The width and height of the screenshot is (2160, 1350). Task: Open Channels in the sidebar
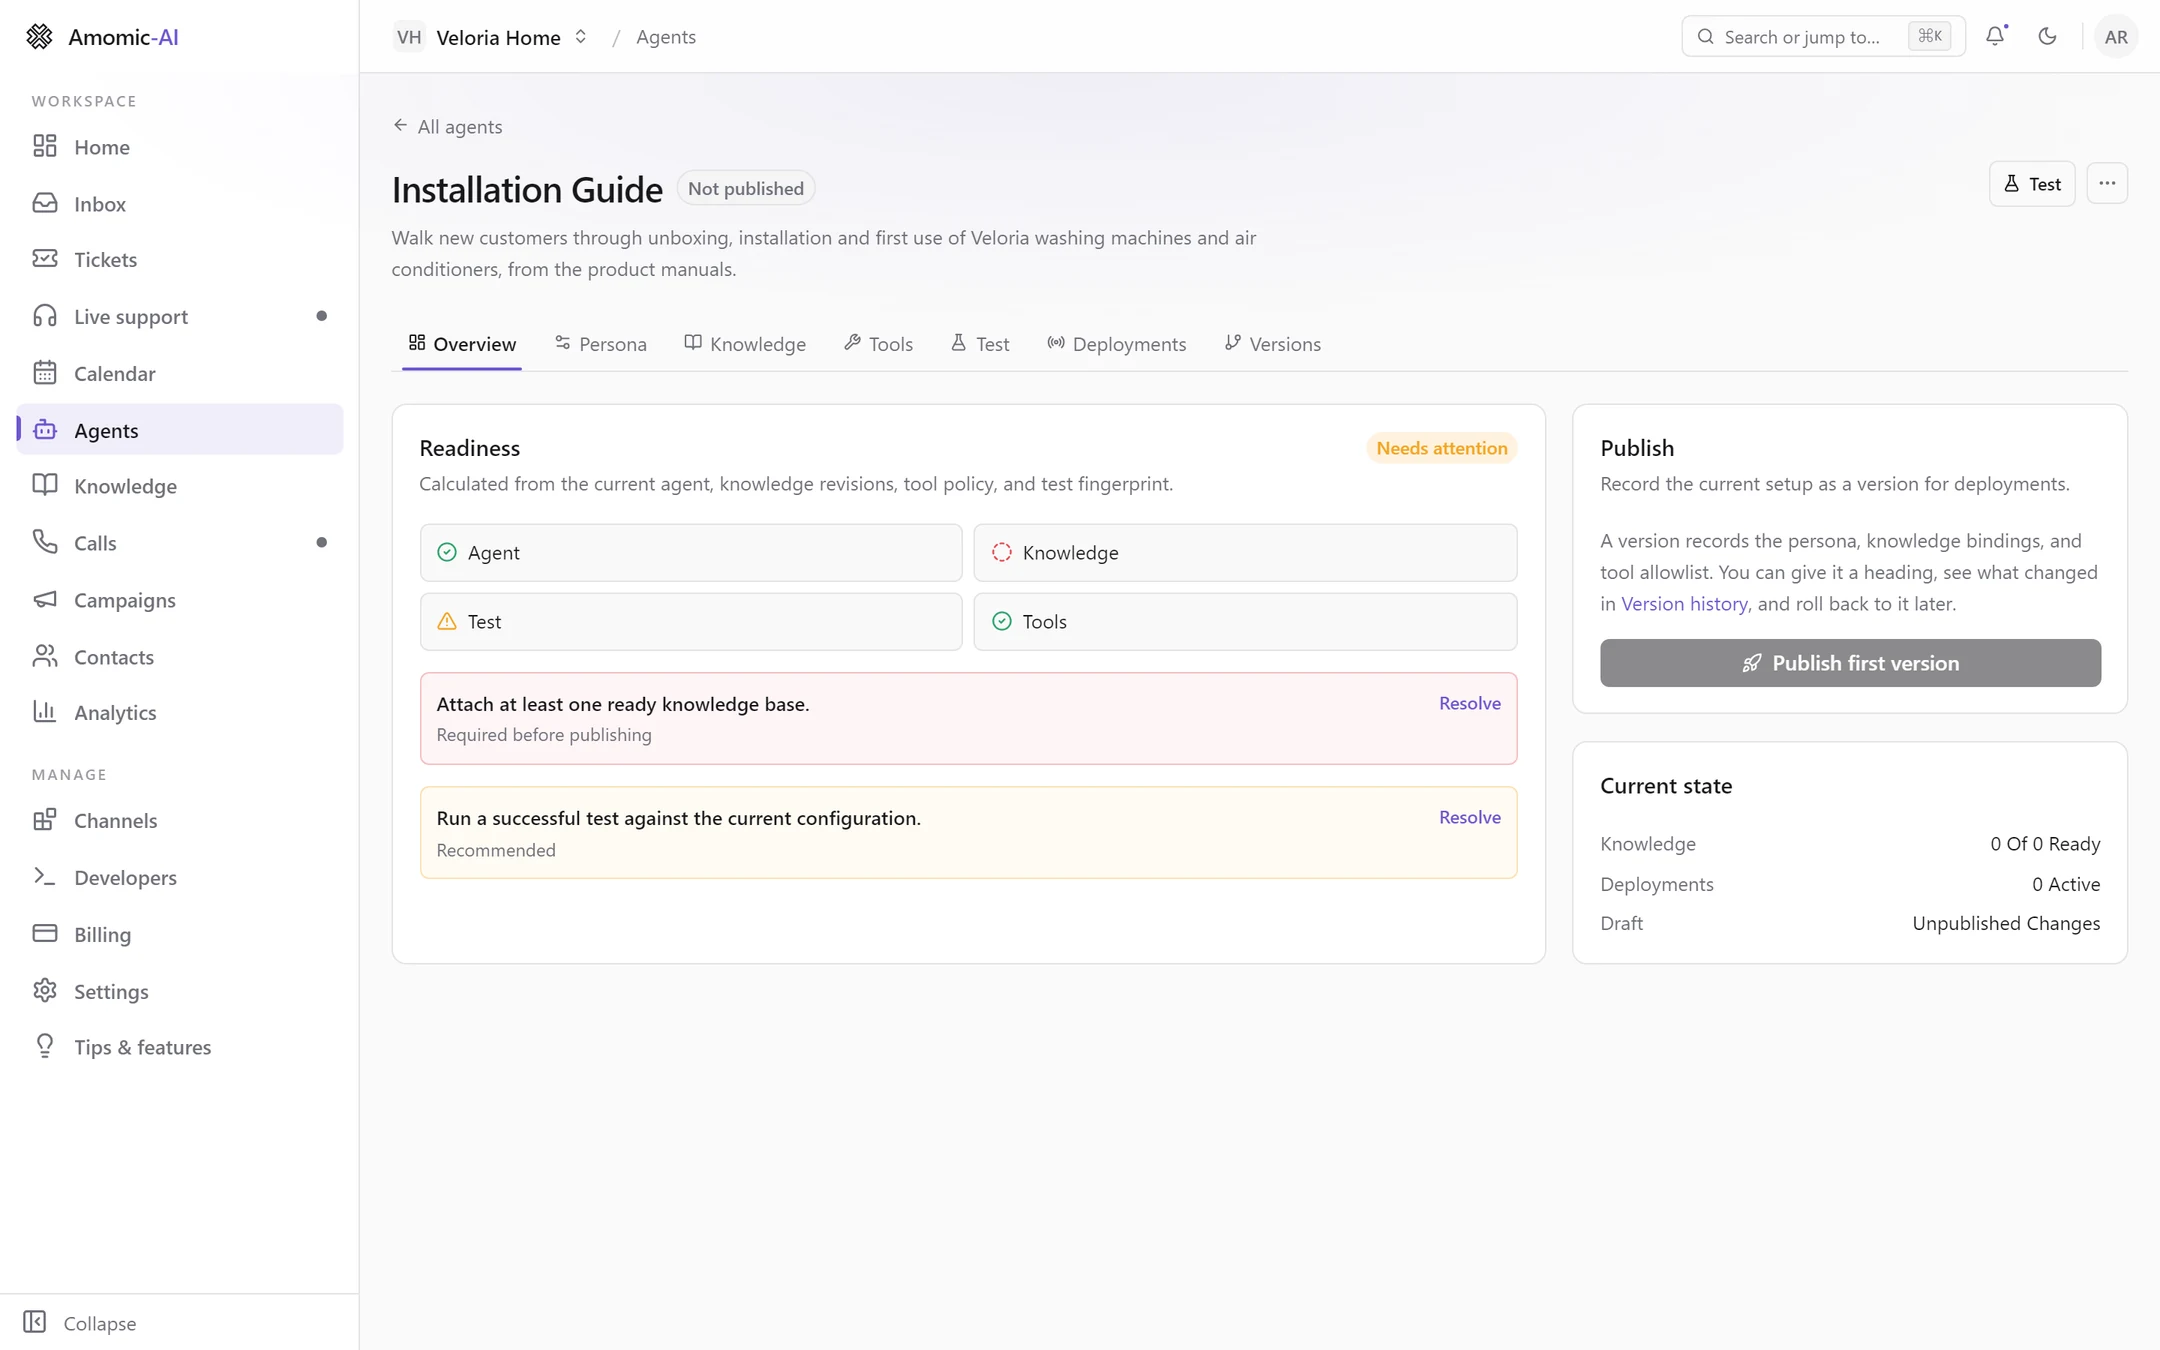[x=180, y=821]
